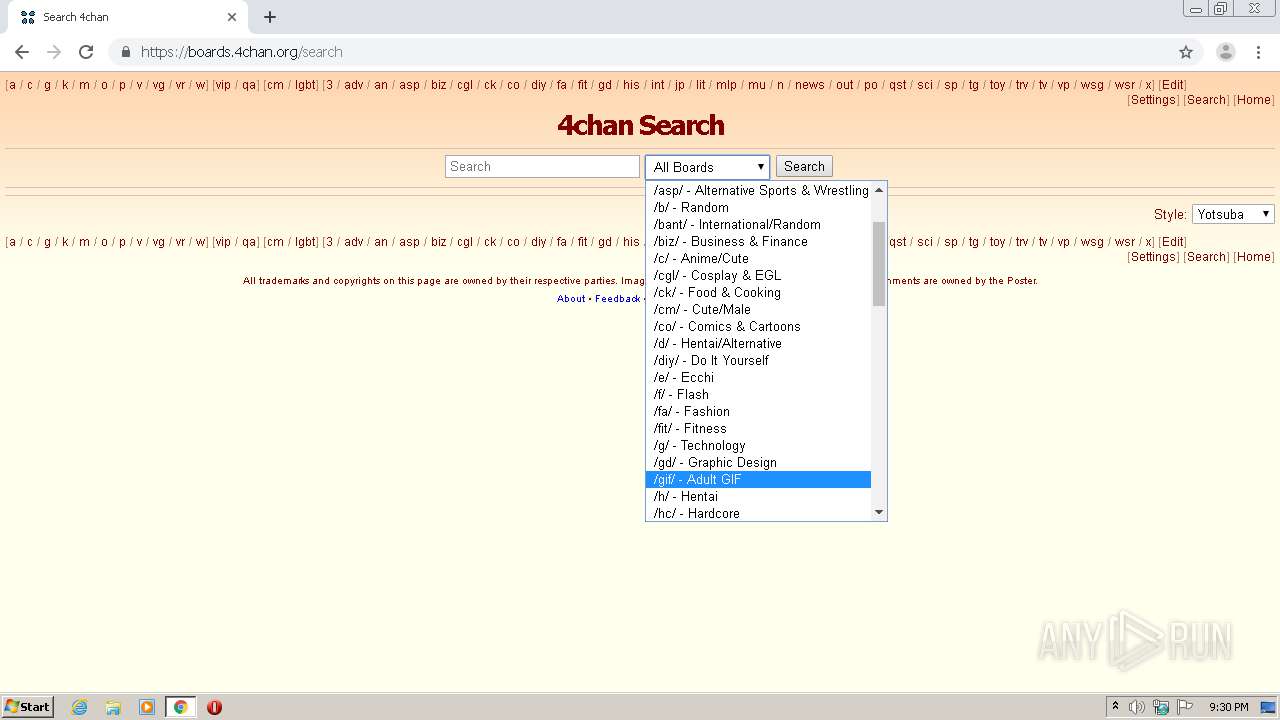Click the board list scrollbar thumb
Screen dimensions: 1280x720
pyautogui.click(x=879, y=264)
